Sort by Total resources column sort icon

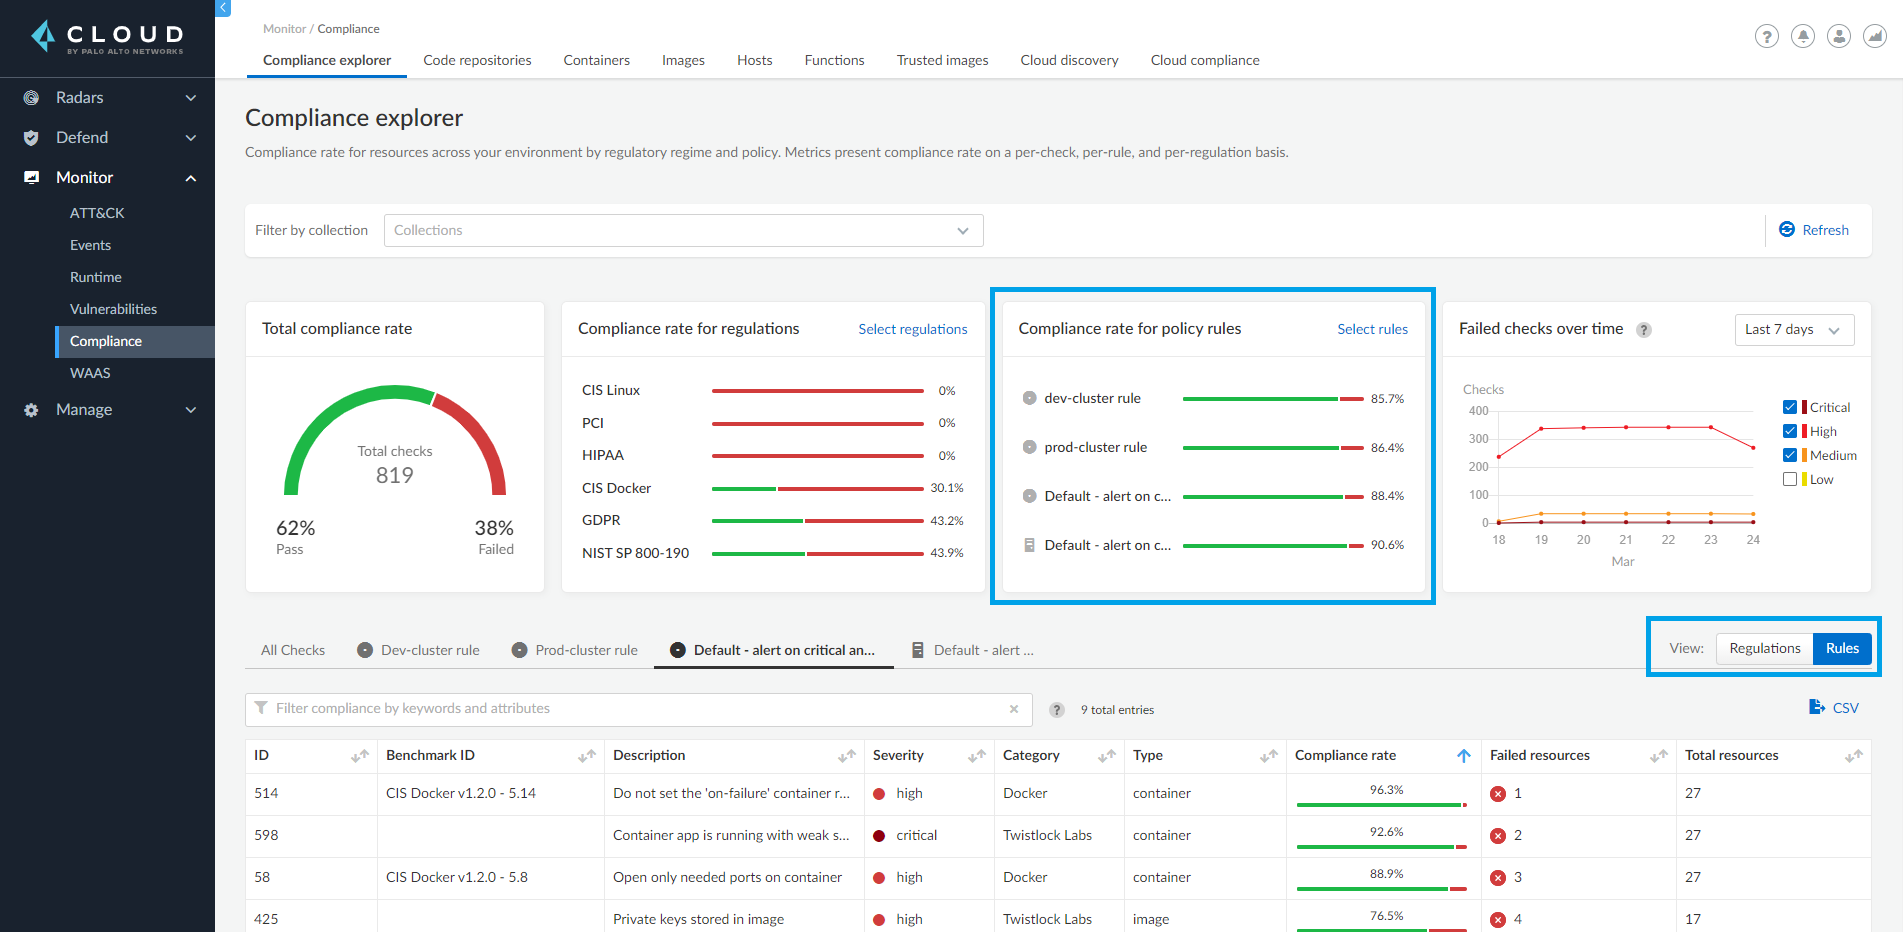coord(1854,756)
